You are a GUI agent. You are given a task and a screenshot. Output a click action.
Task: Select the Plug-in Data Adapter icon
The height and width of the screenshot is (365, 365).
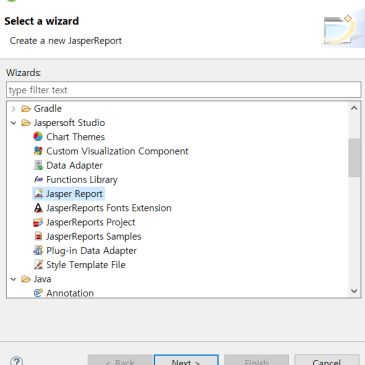pos(38,251)
